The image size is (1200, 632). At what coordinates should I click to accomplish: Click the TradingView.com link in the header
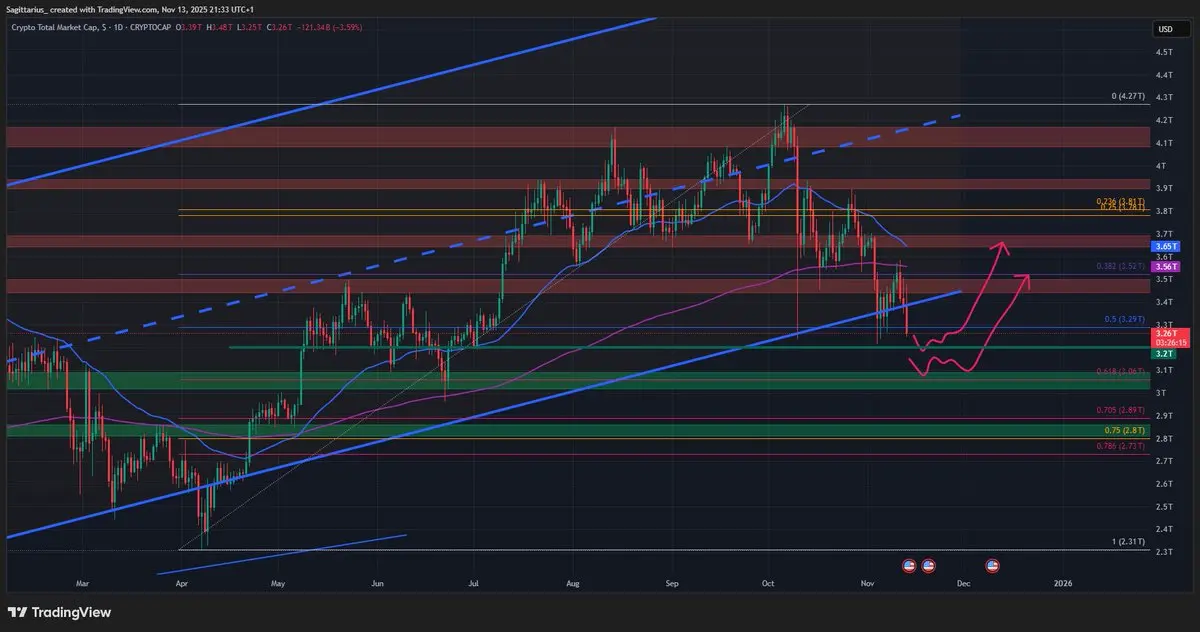pos(125,8)
